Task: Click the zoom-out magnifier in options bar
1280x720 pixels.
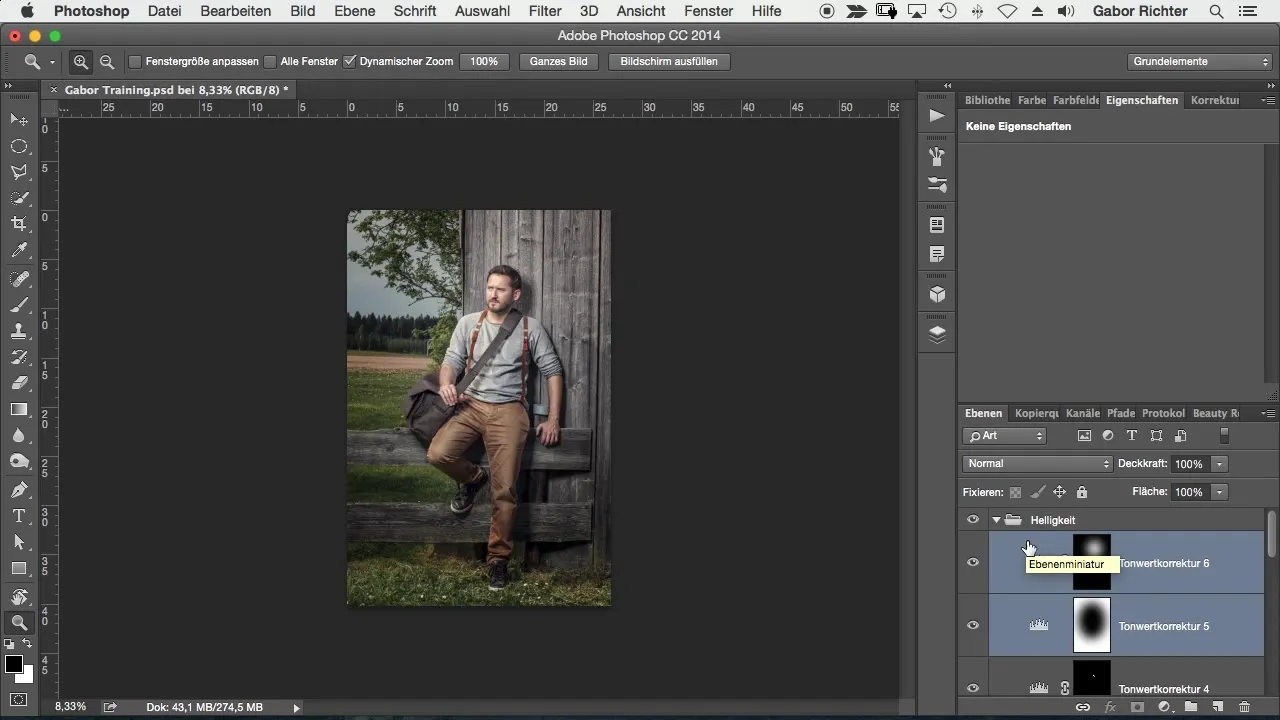Action: [x=106, y=61]
